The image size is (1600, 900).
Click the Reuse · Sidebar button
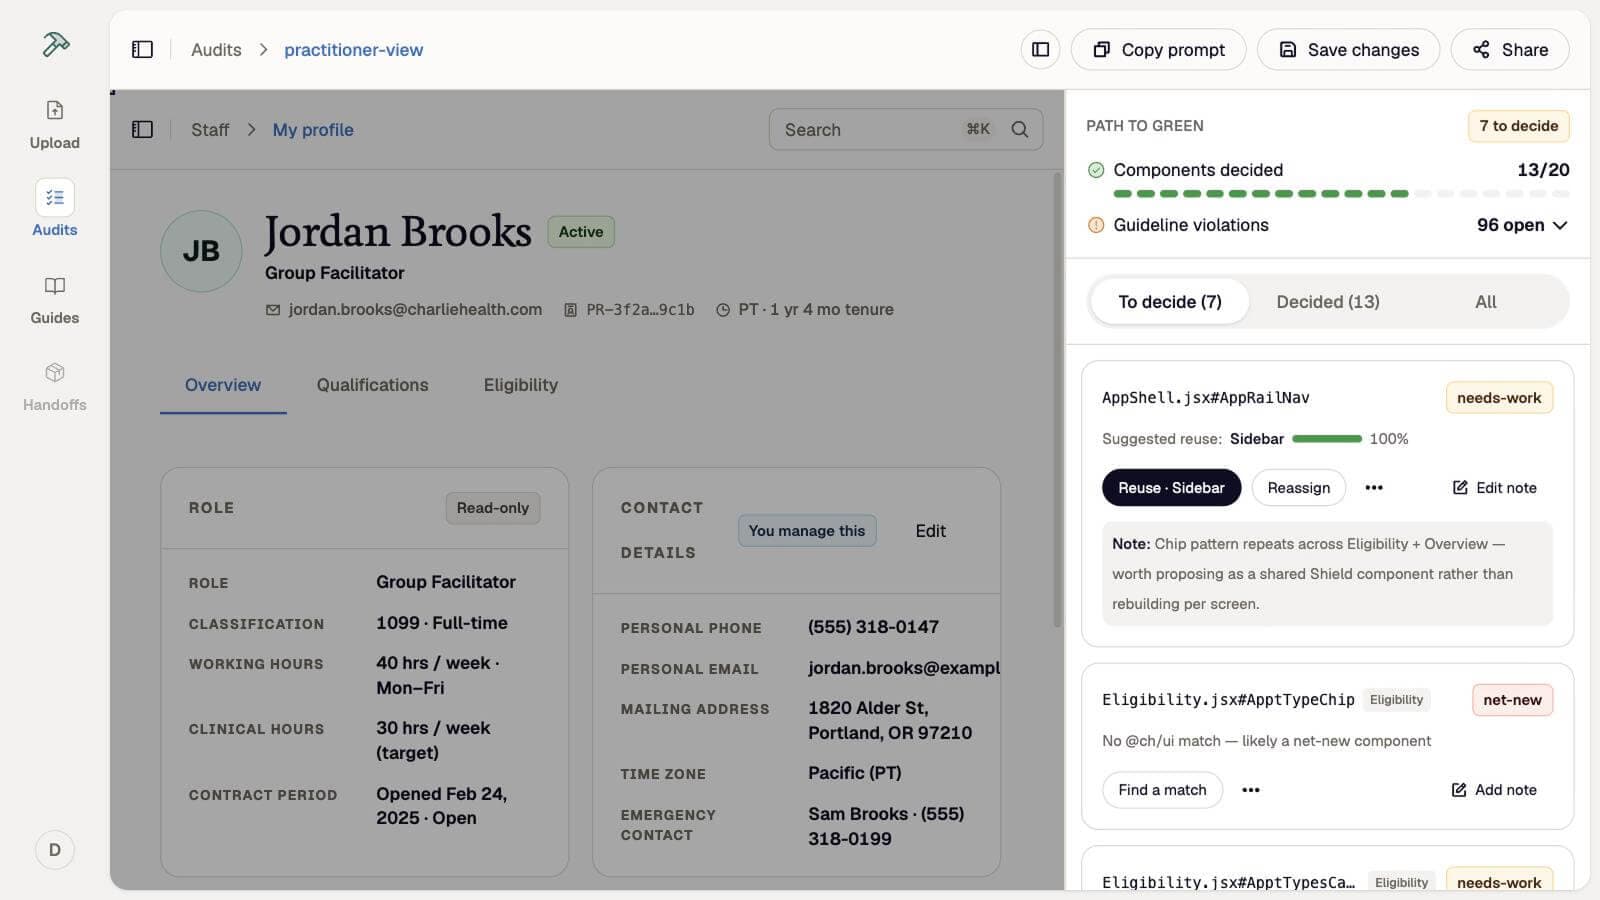pyautogui.click(x=1171, y=488)
